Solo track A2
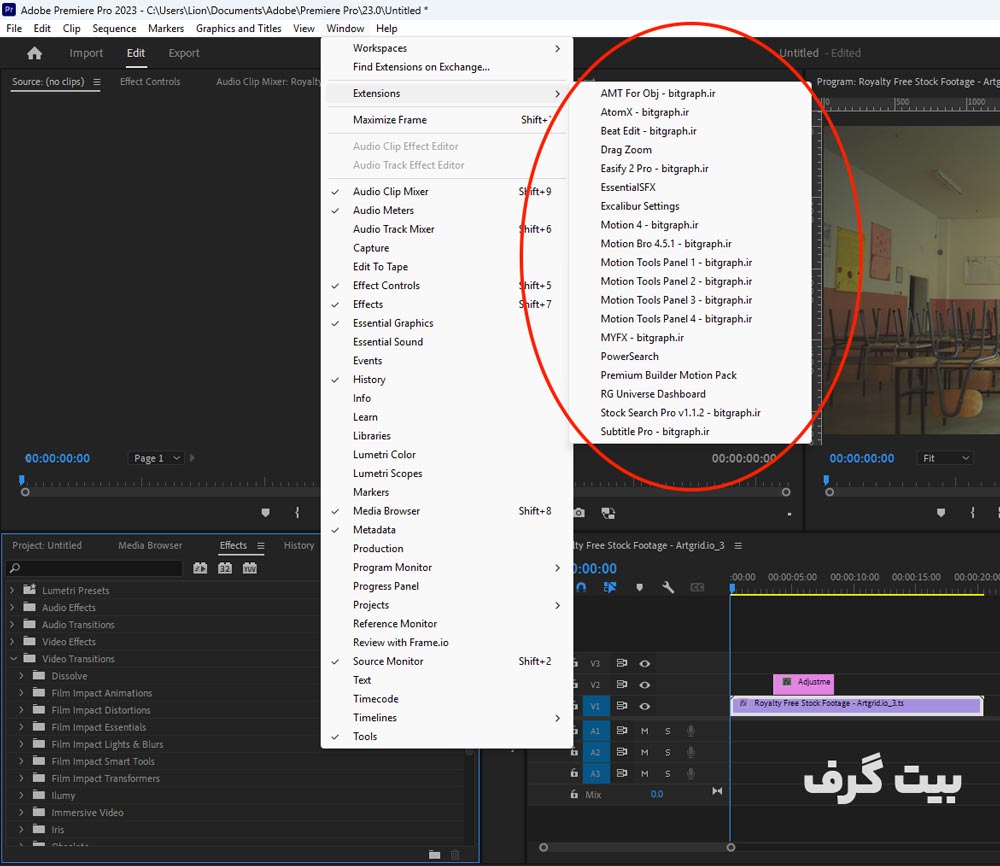The width and height of the screenshot is (1000, 866). click(668, 752)
